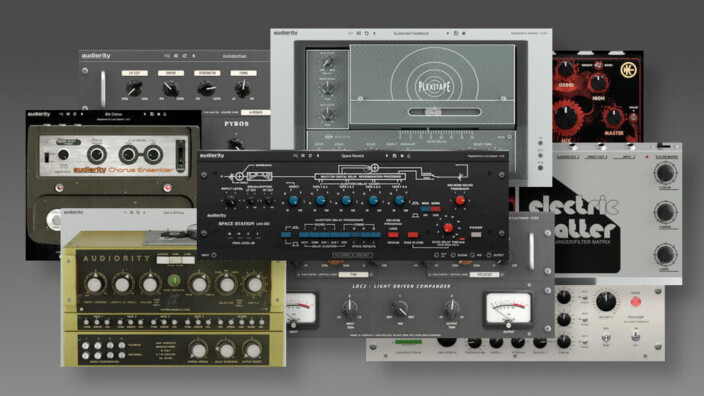The image size is (704, 396).
Task: Go to previous preset in Space Station
Action: (318, 156)
